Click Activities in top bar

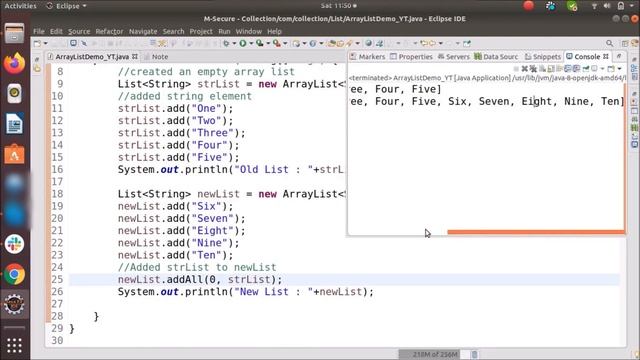[x=20, y=6]
